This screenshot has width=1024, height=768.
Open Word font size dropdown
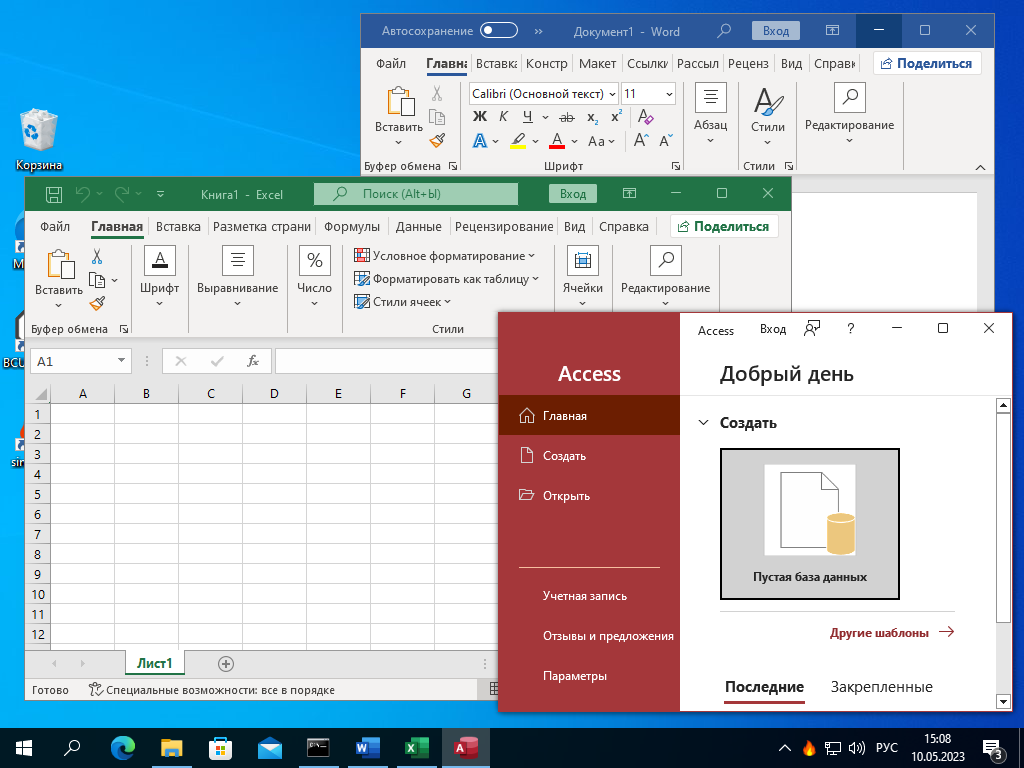point(669,94)
